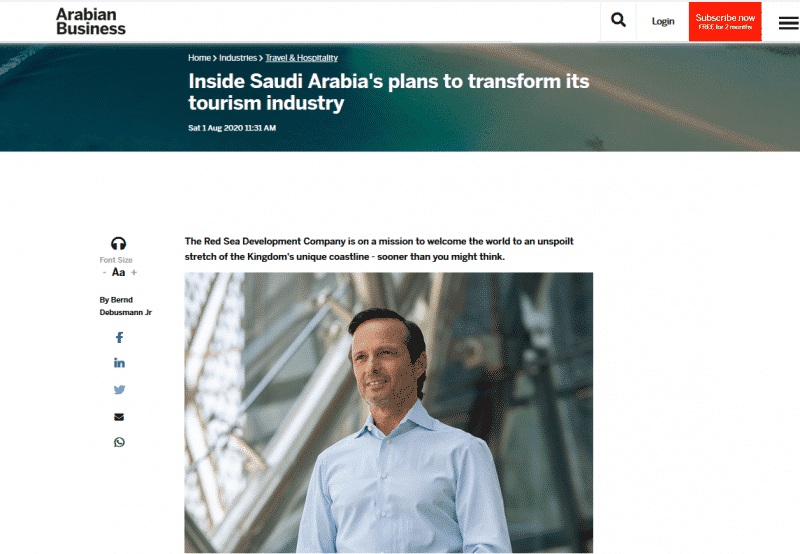800x554 pixels.
Task: Share the article on LinkedIn
Action: 119,363
